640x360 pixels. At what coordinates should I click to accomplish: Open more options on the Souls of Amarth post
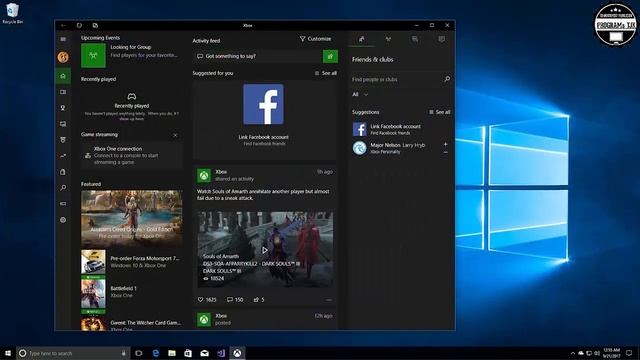pos(329,300)
